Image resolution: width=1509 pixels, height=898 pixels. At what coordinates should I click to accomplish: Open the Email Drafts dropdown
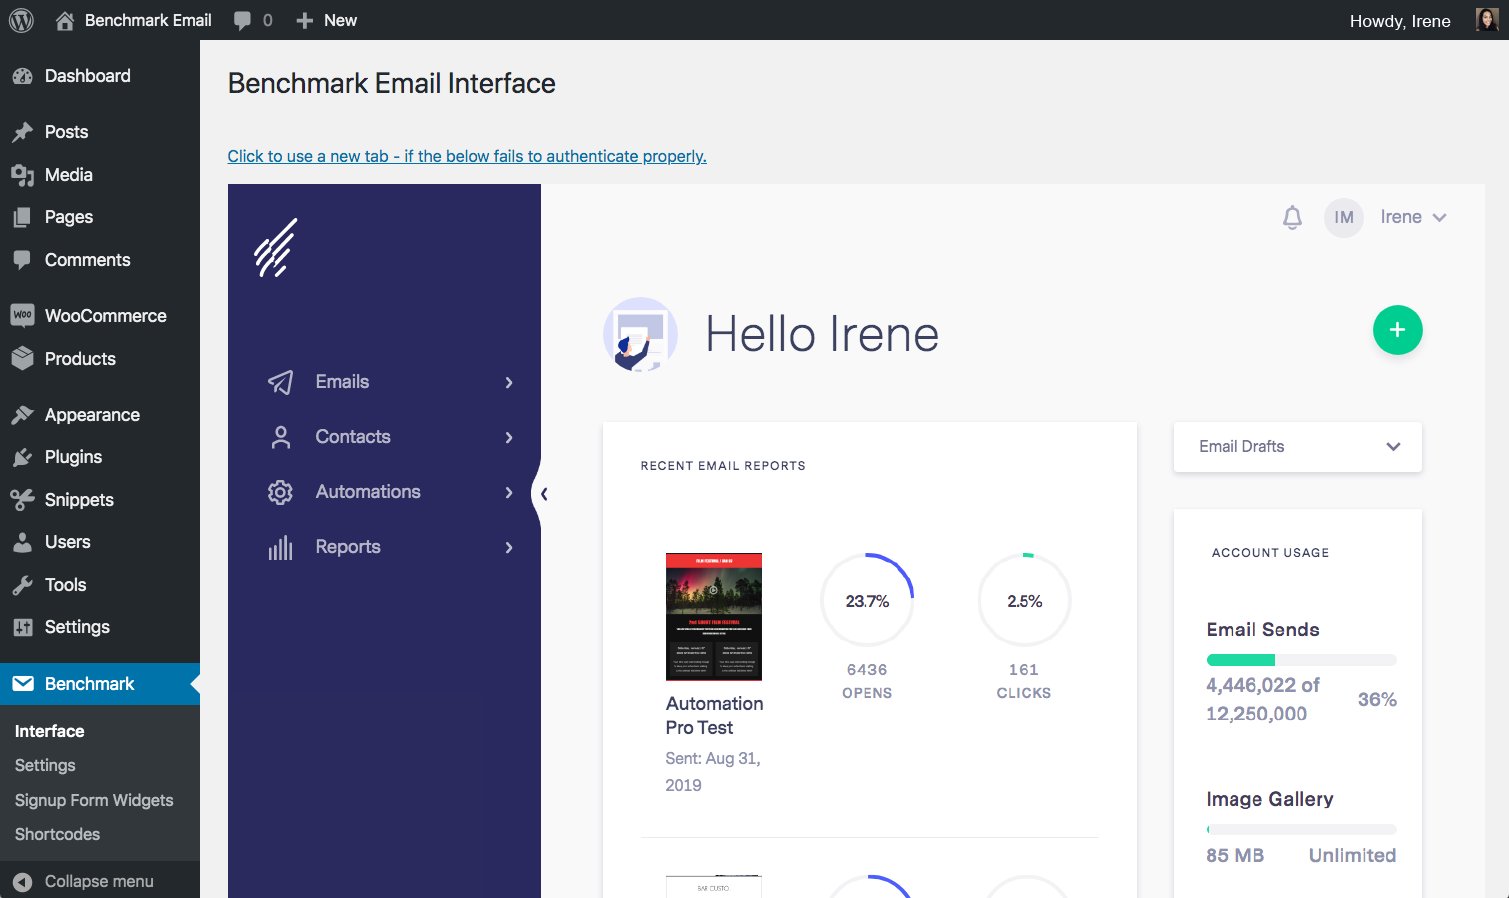click(1297, 447)
